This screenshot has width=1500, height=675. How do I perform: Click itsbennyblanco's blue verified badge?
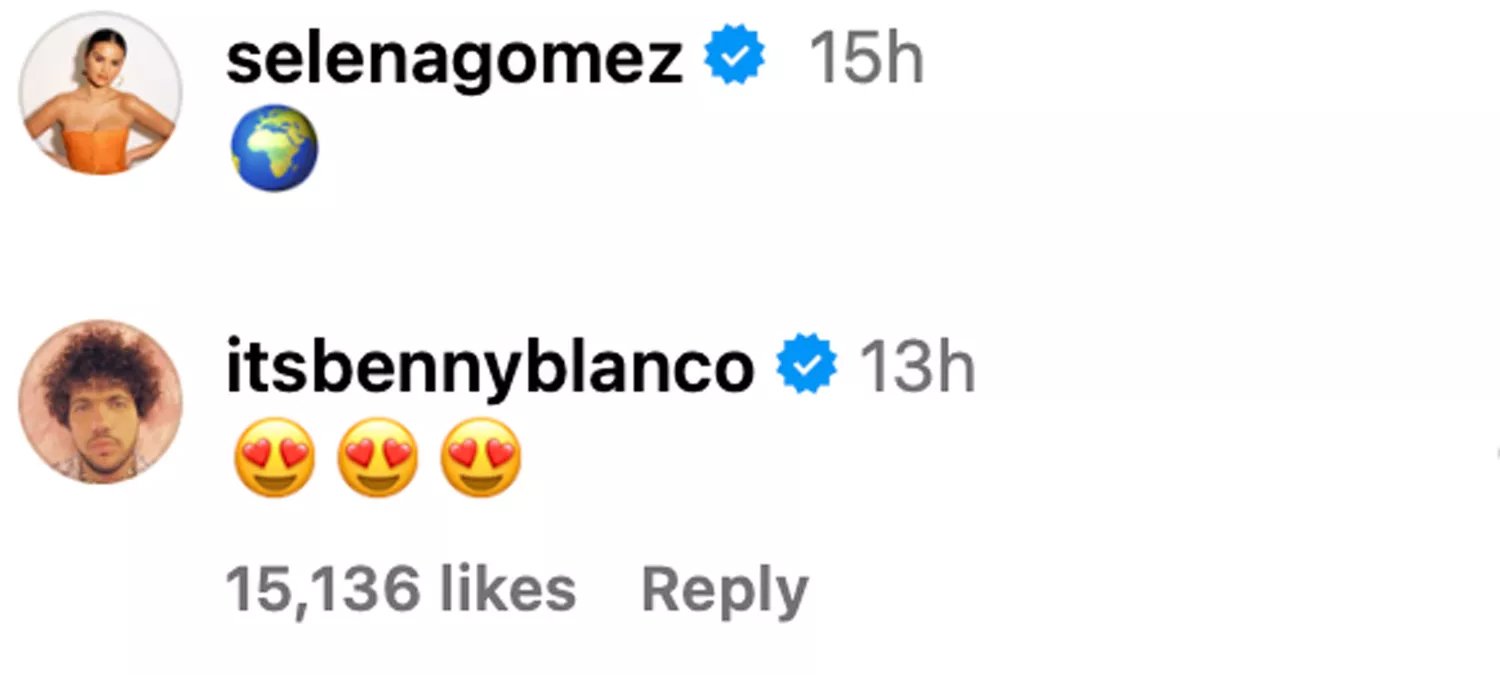808,367
